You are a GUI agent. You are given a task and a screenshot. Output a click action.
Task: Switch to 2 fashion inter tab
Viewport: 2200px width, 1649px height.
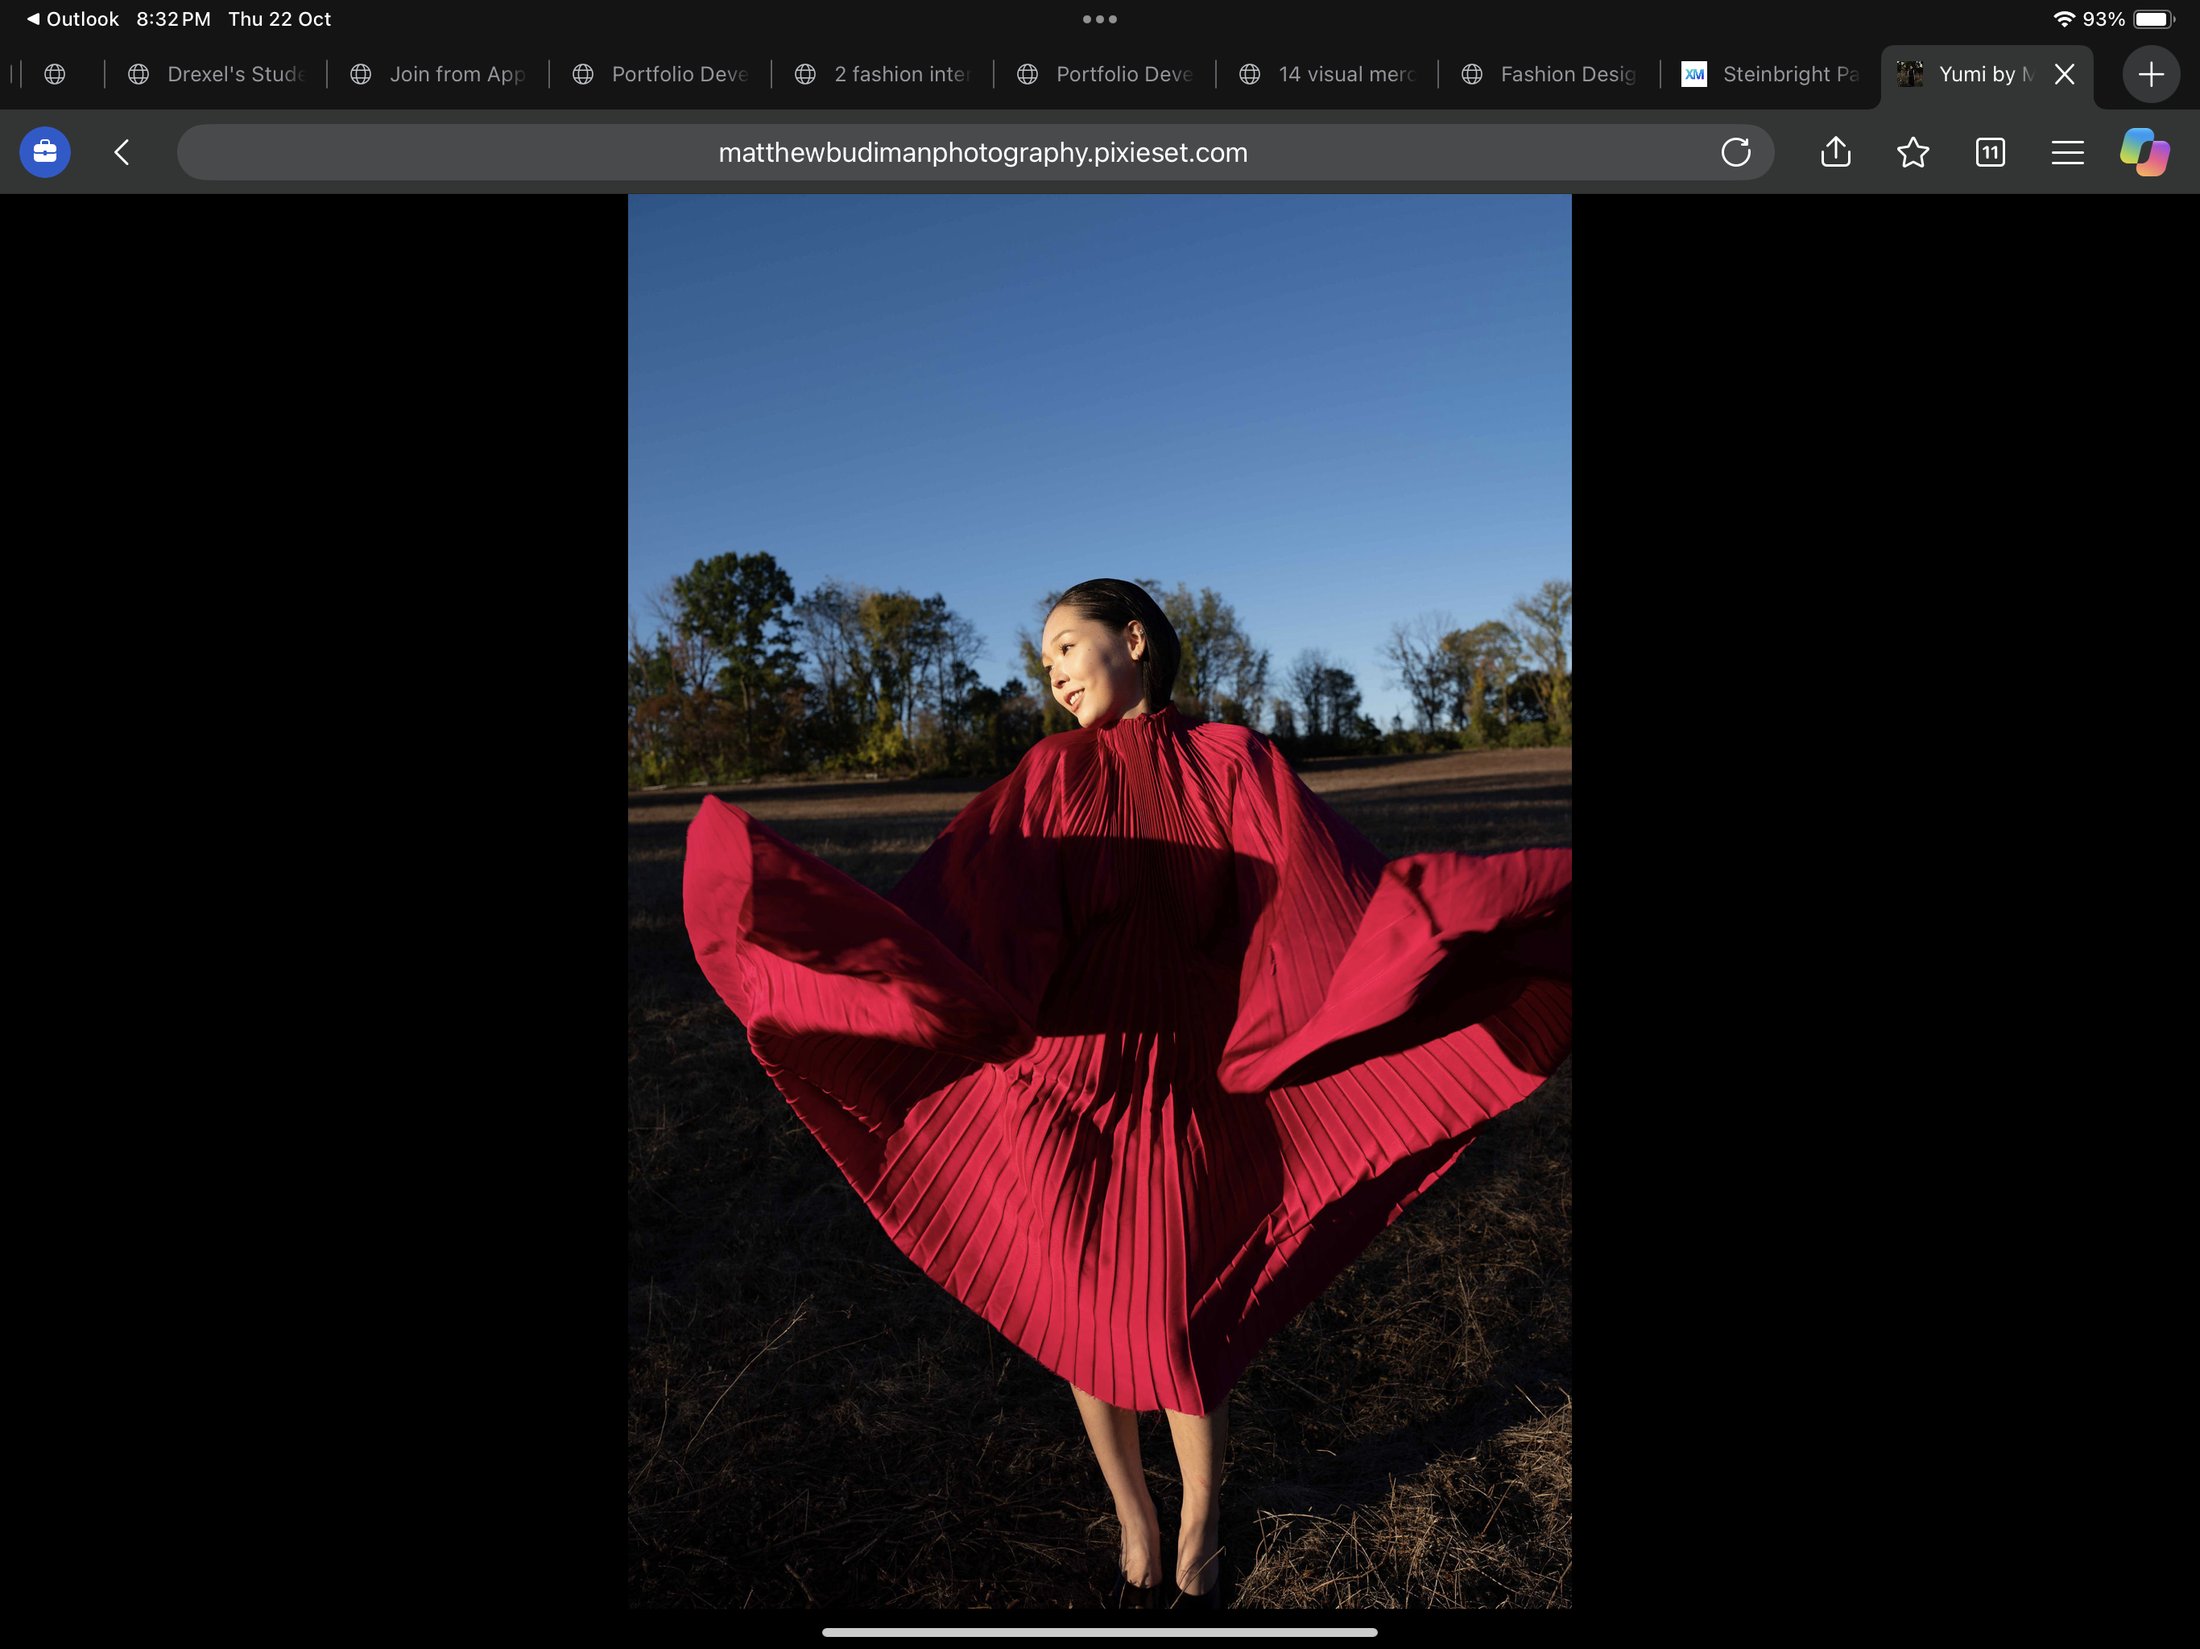click(x=883, y=74)
